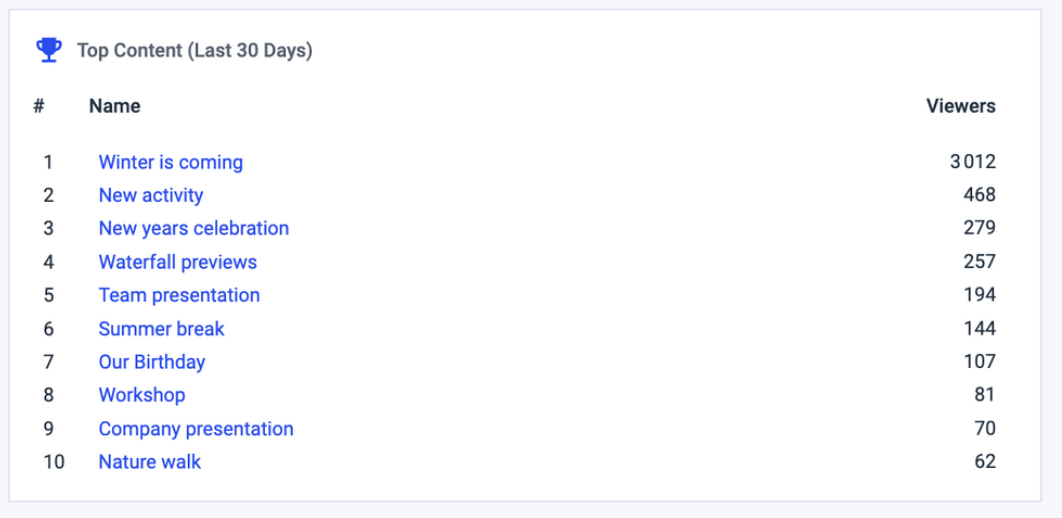The height and width of the screenshot is (518, 1062).
Task: Open the Workshop content link
Action: coord(142,395)
